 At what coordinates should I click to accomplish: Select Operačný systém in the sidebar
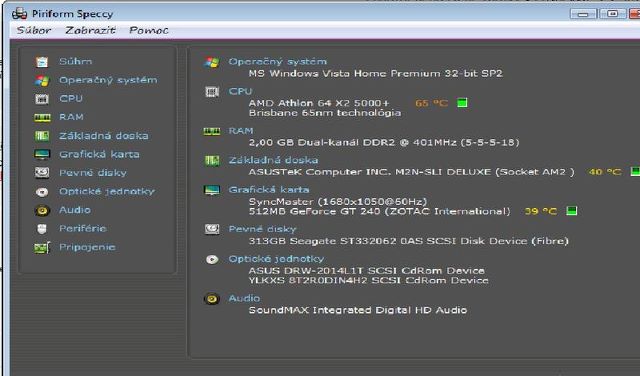click(x=108, y=80)
